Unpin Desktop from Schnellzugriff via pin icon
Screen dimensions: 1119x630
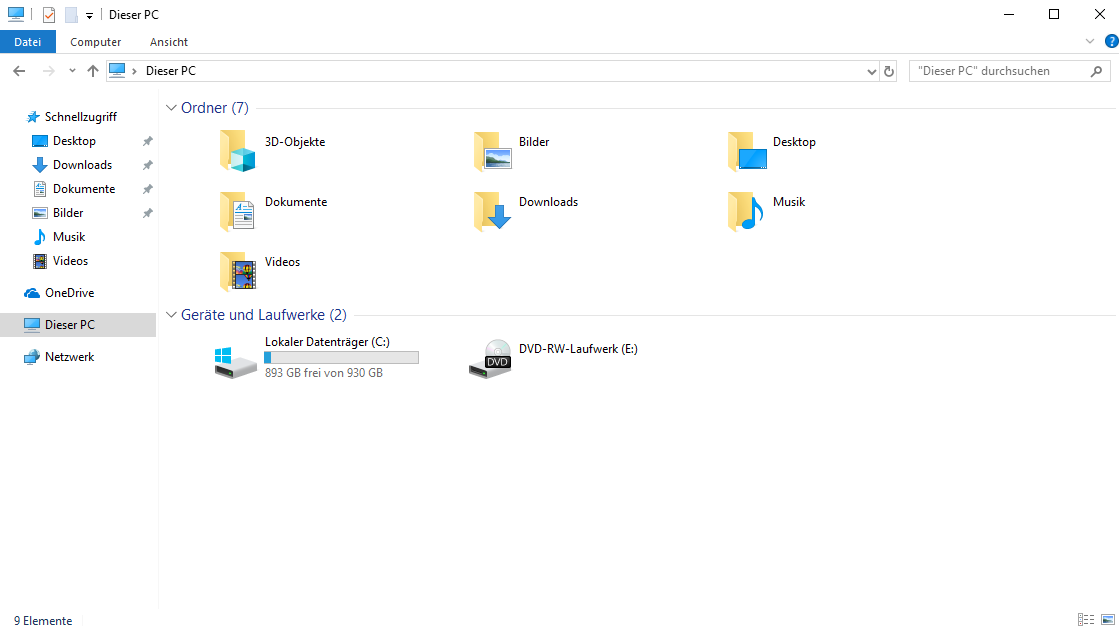point(148,141)
